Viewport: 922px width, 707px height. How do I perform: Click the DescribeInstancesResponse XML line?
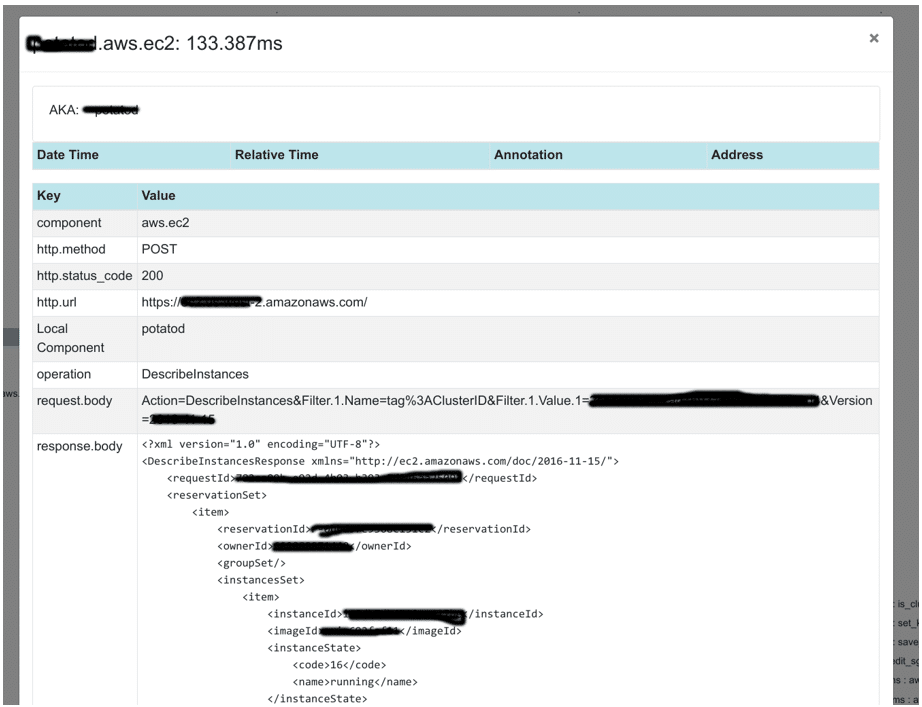[x=380, y=461]
